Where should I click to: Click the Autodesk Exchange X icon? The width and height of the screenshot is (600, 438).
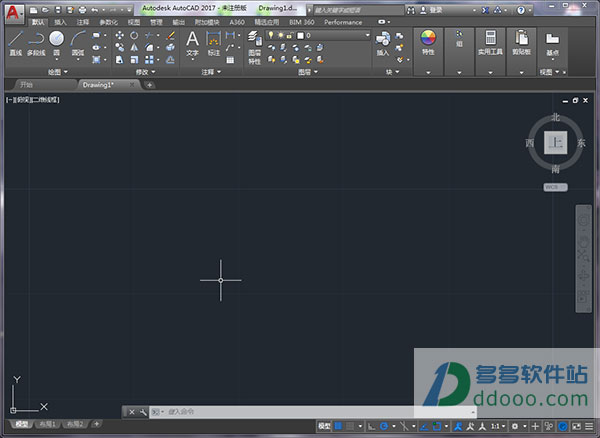point(485,10)
